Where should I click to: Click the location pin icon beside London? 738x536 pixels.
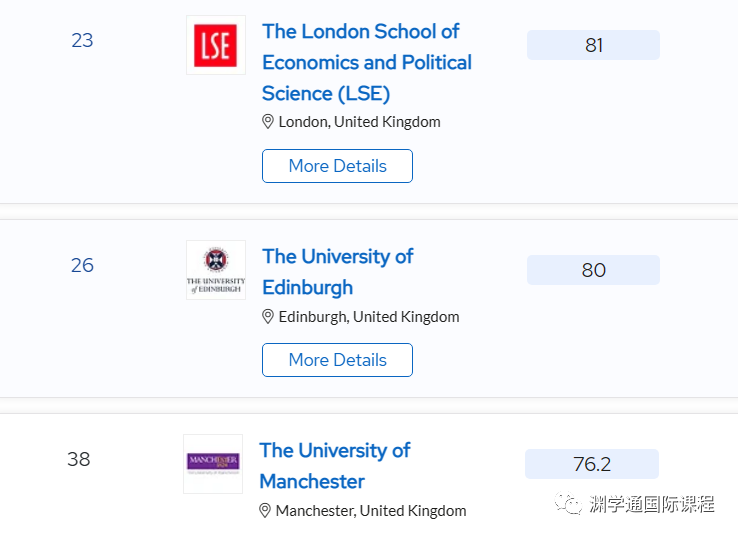268,122
